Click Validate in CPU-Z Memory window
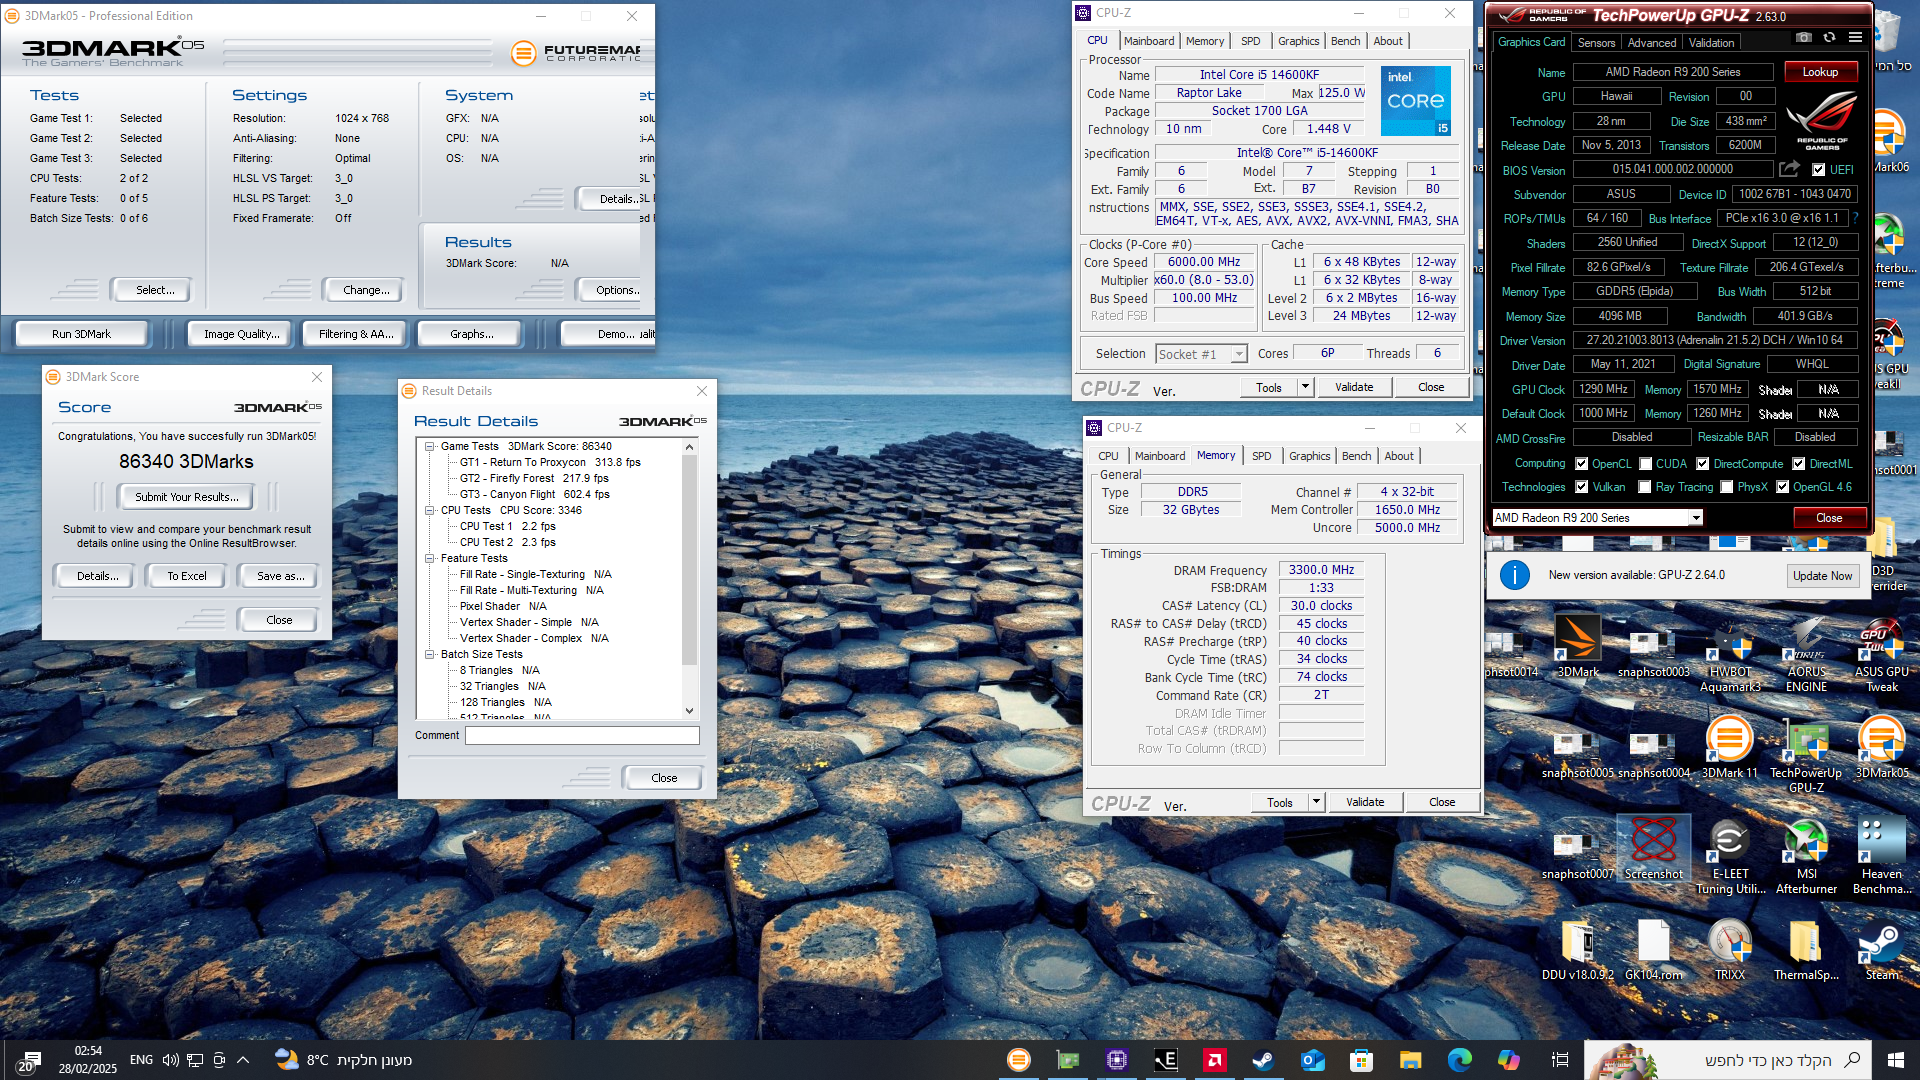The width and height of the screenshot is (1920, 1080). [x=1365, y=802]
